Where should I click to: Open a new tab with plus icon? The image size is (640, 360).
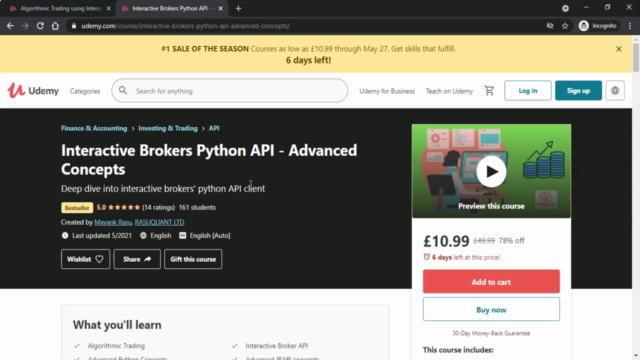[238, 8]
